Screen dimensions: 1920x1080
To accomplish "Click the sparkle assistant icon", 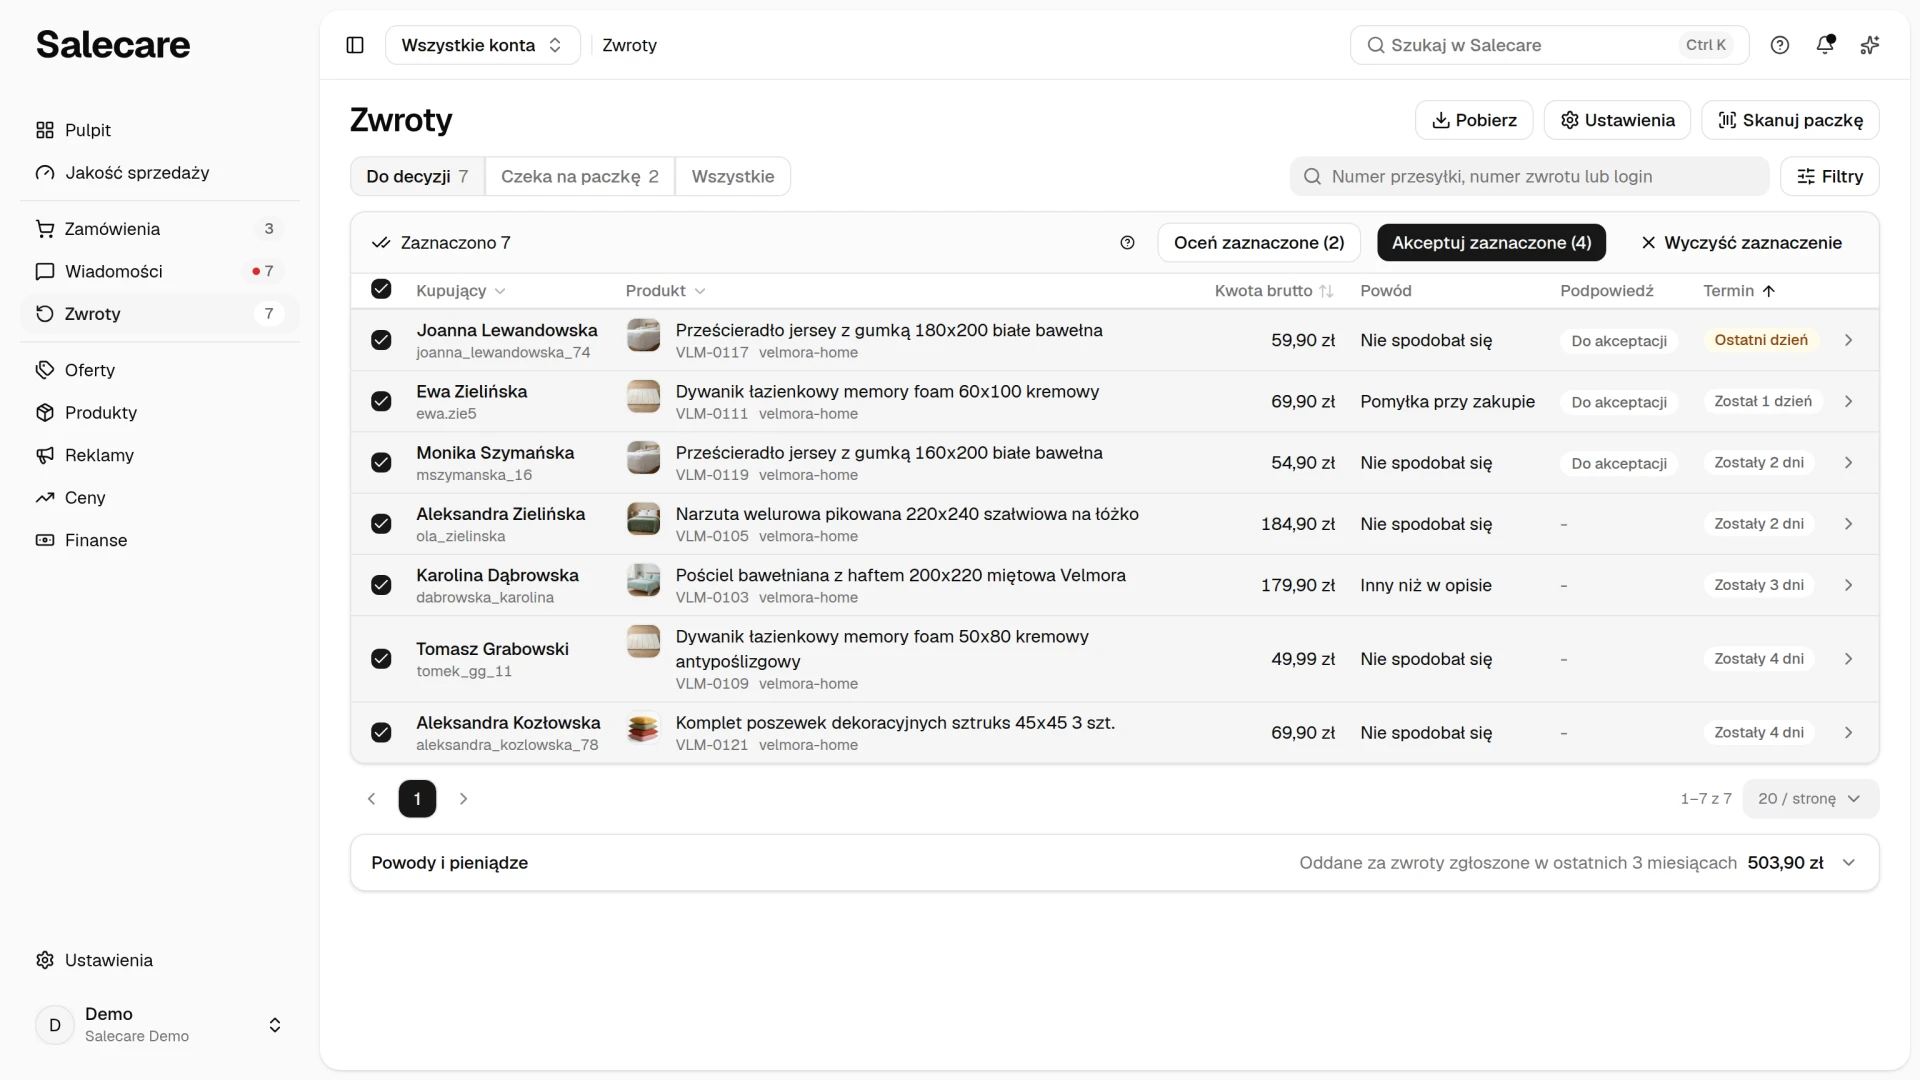I will point(1870,45).
